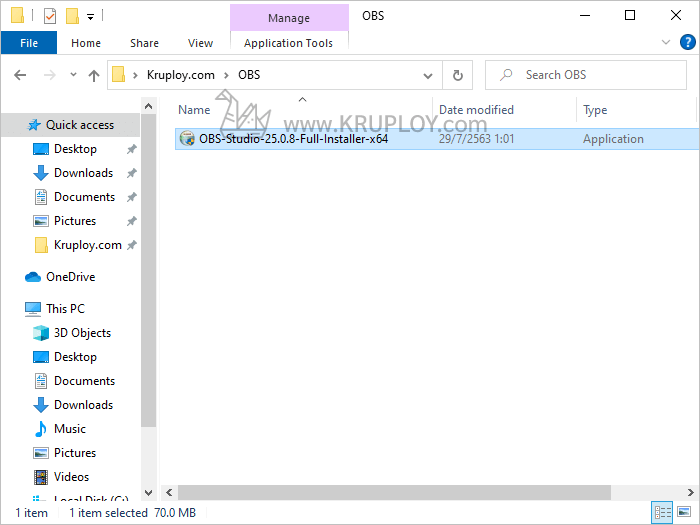
Task: Select OneDrive in the navigation pane
Action: [70, 277]
